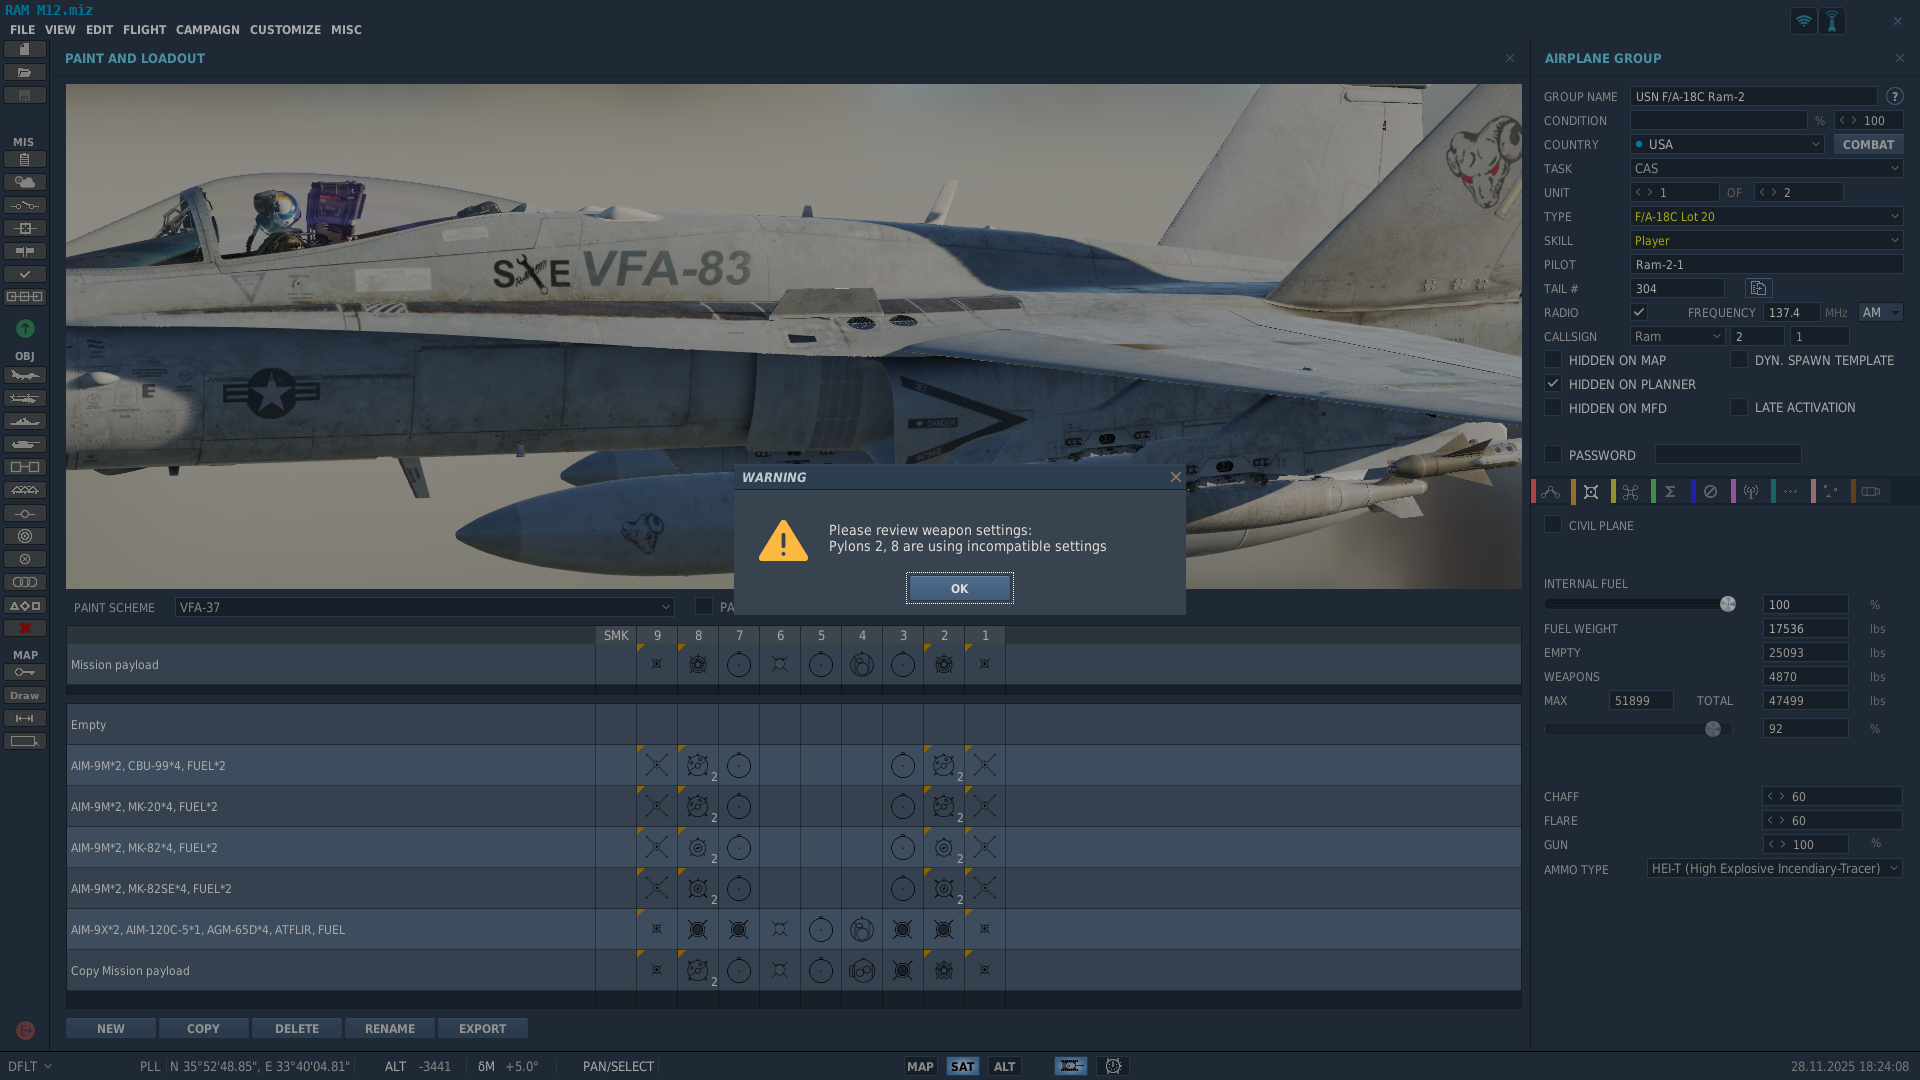Uncheck Hidden on Planner
The image size is (1920, 1080).
coord(1553,384)
